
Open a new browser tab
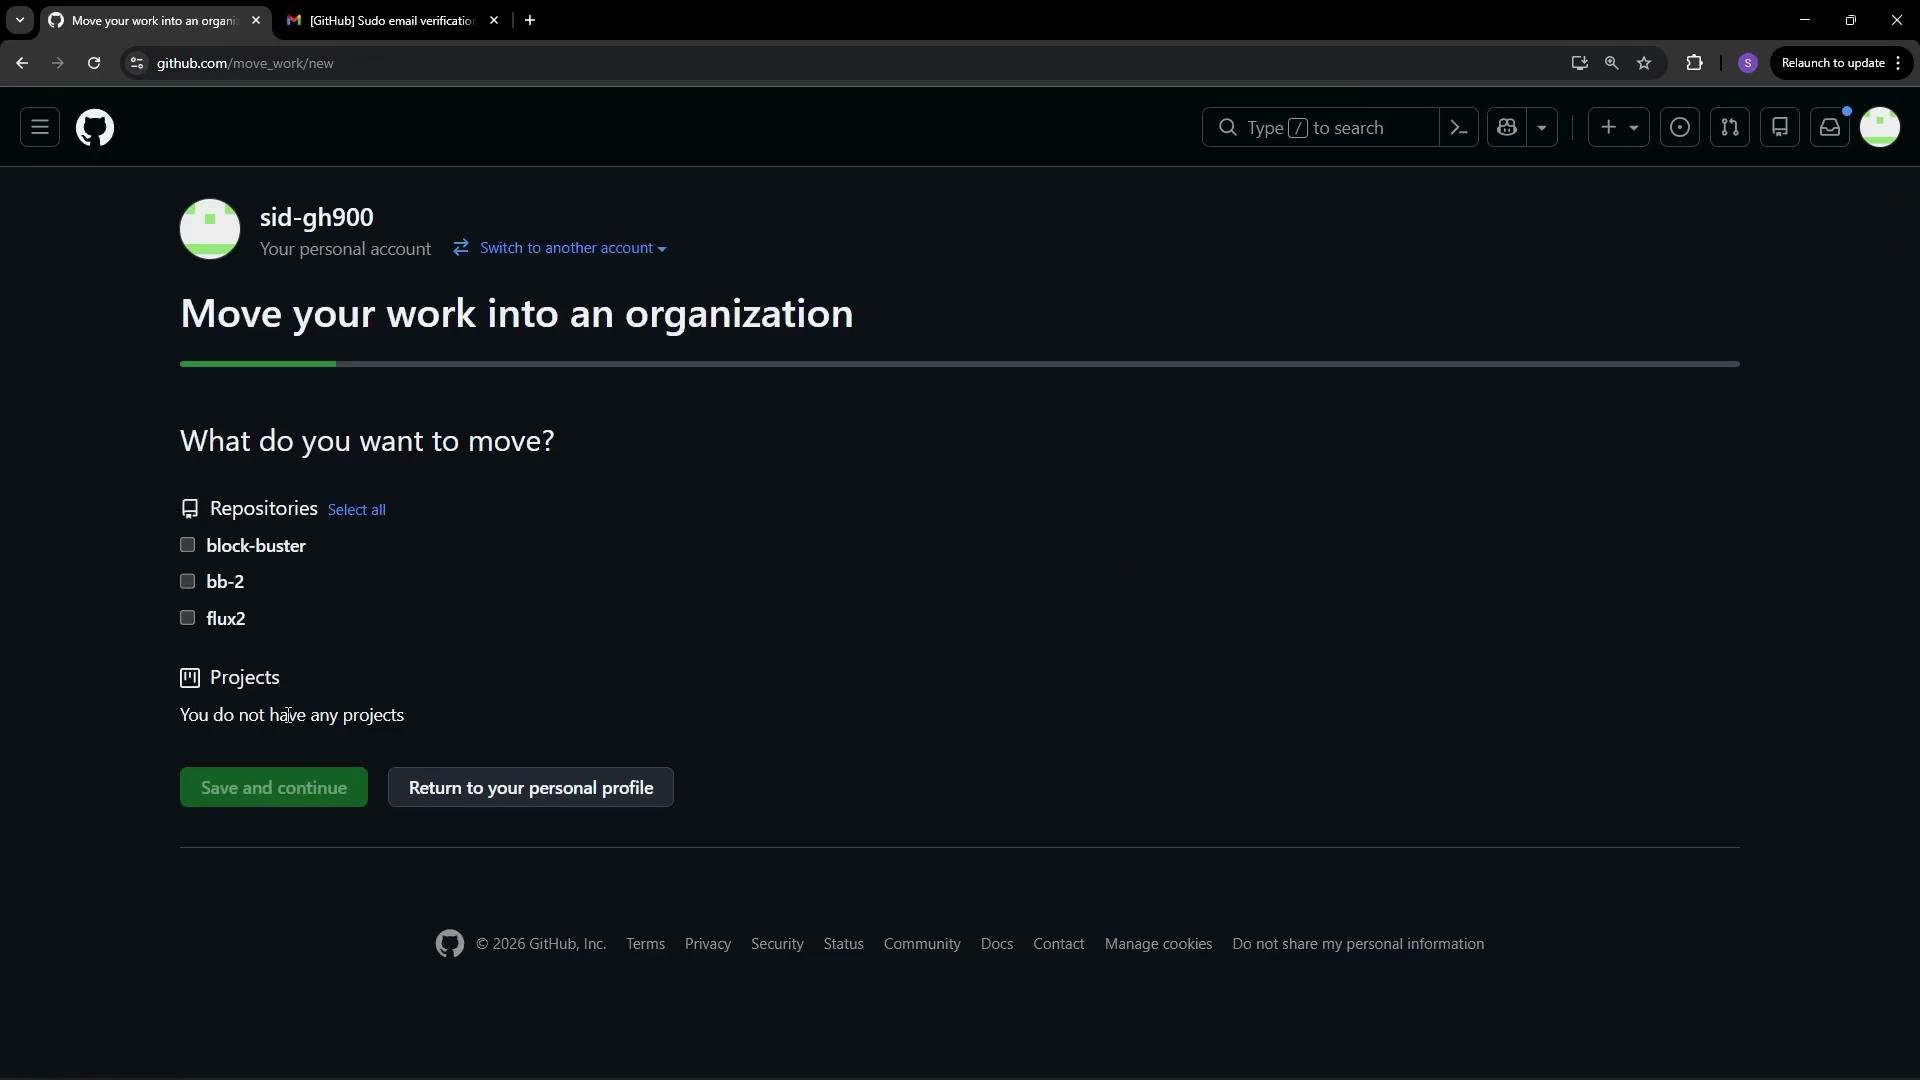click(530, 20)
